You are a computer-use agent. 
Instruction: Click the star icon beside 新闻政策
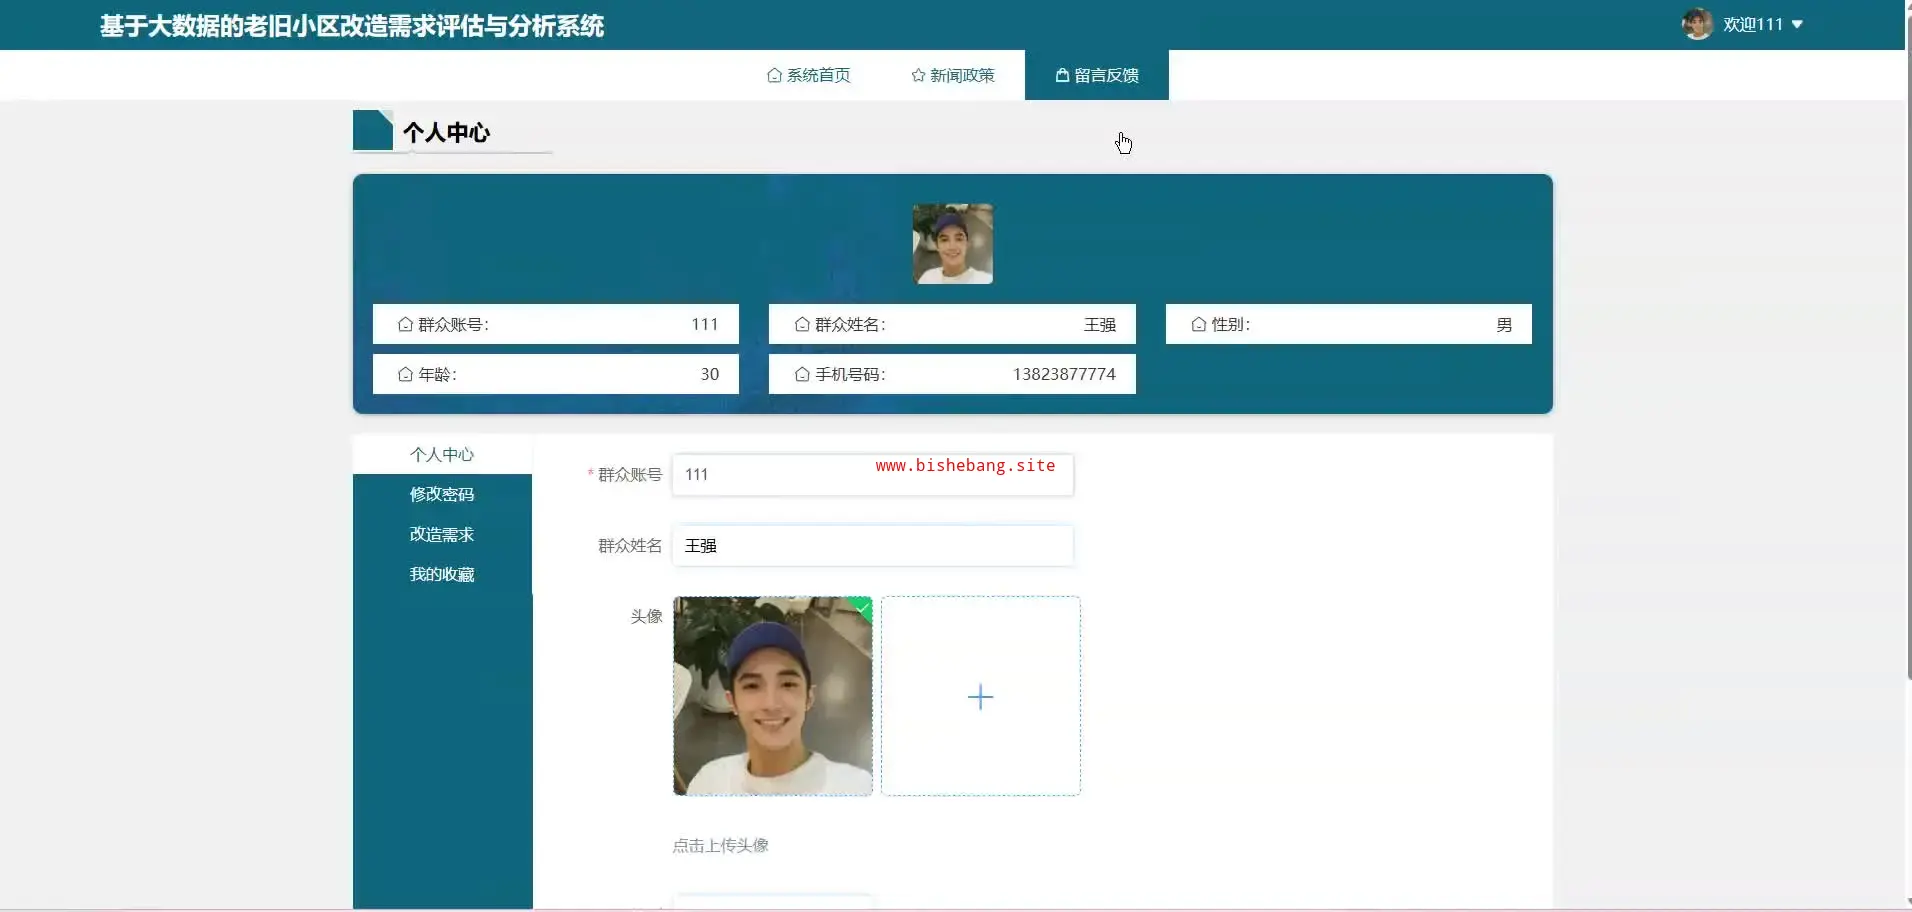click(x=918, y=75)
